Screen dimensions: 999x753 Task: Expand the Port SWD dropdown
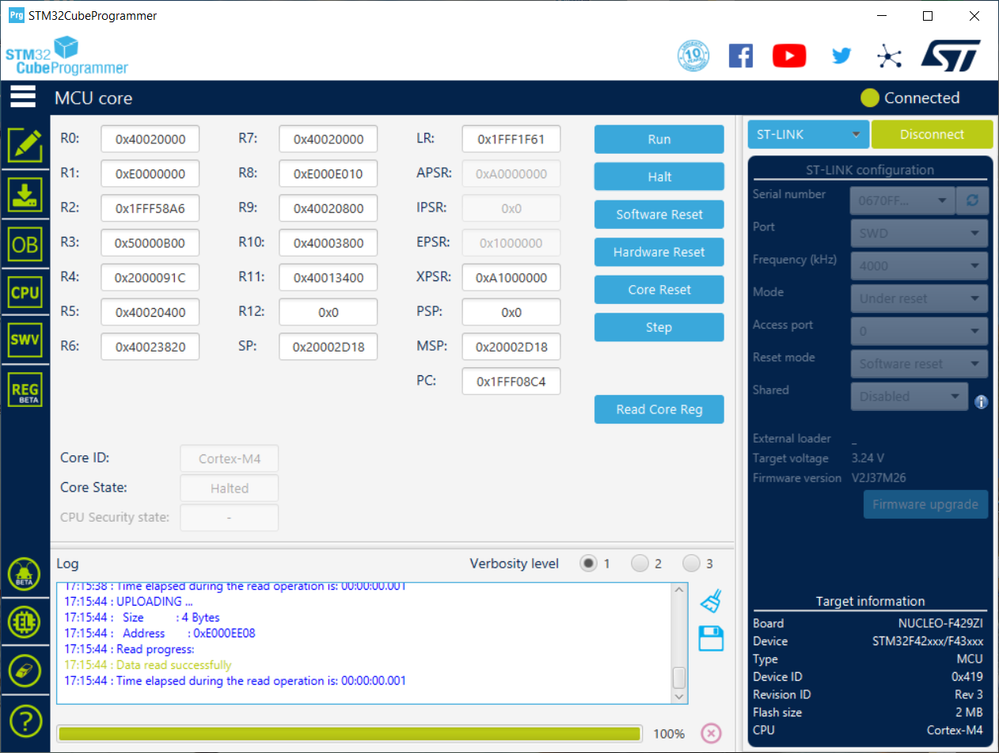pos(919,233)
